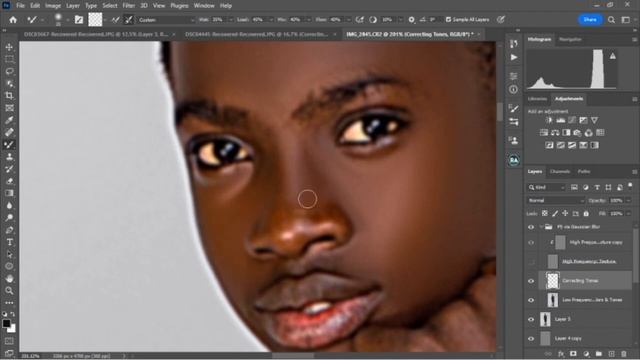Delete layer with trash icon
The image size is (640, 360).
(624, 354)
